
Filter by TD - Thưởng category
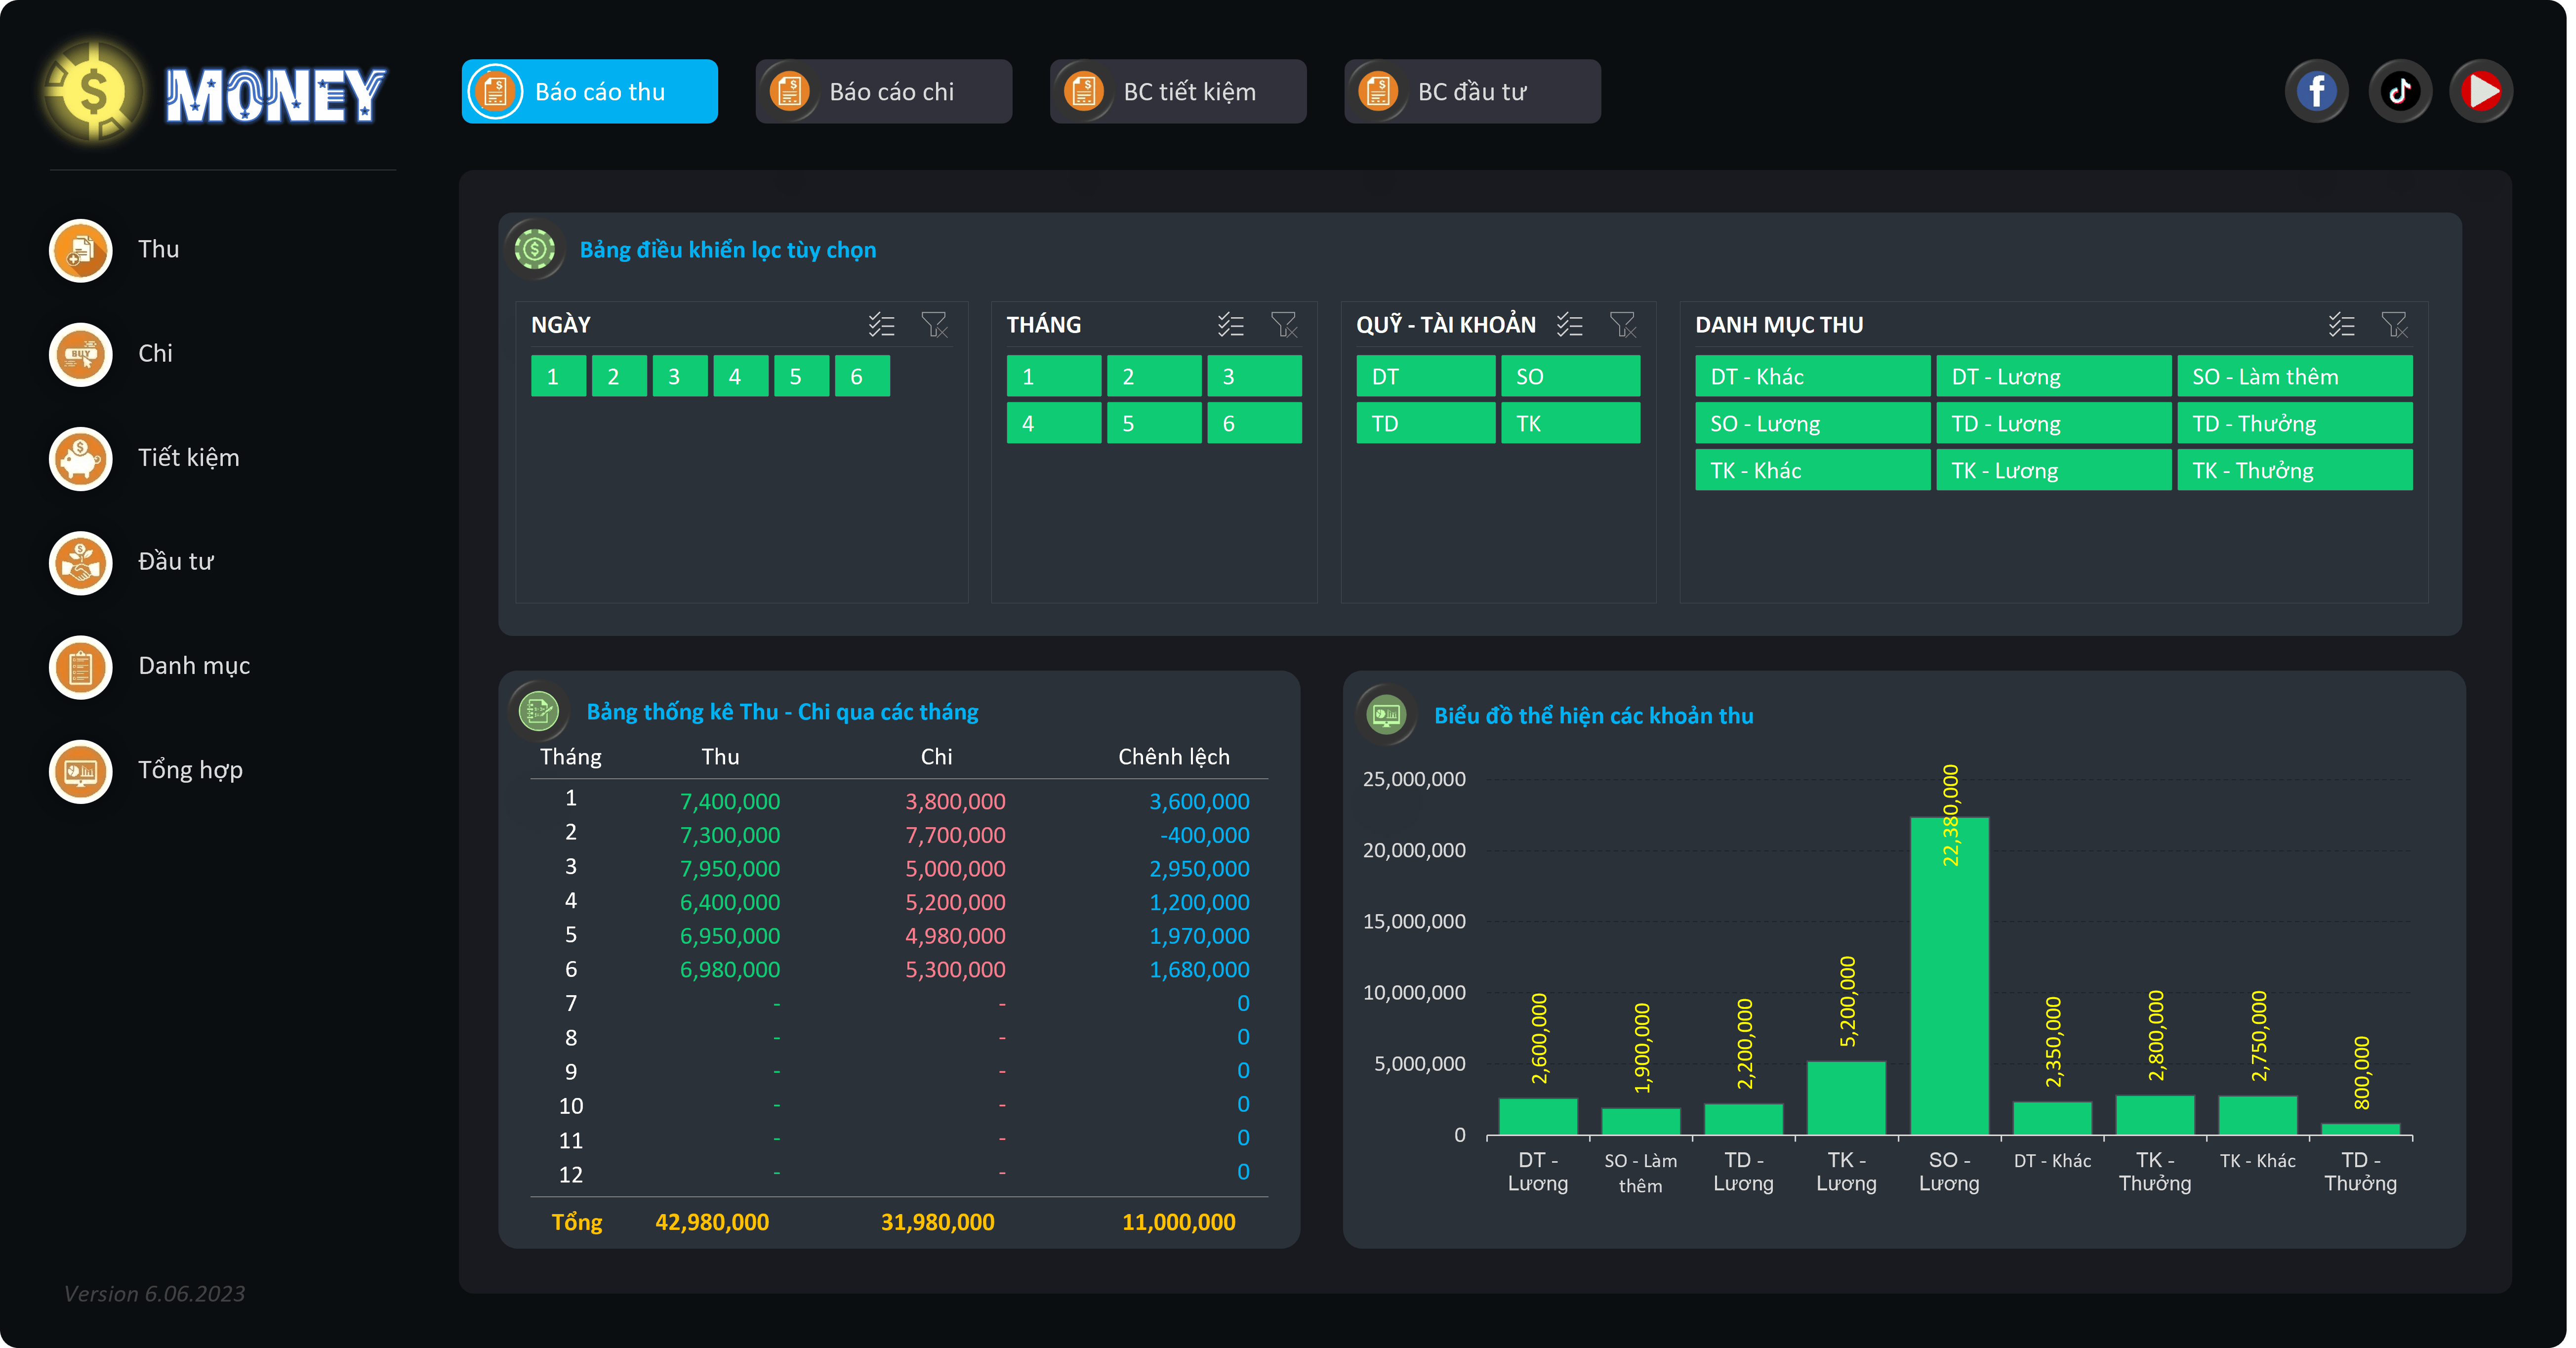click(x=2294, y=424)
